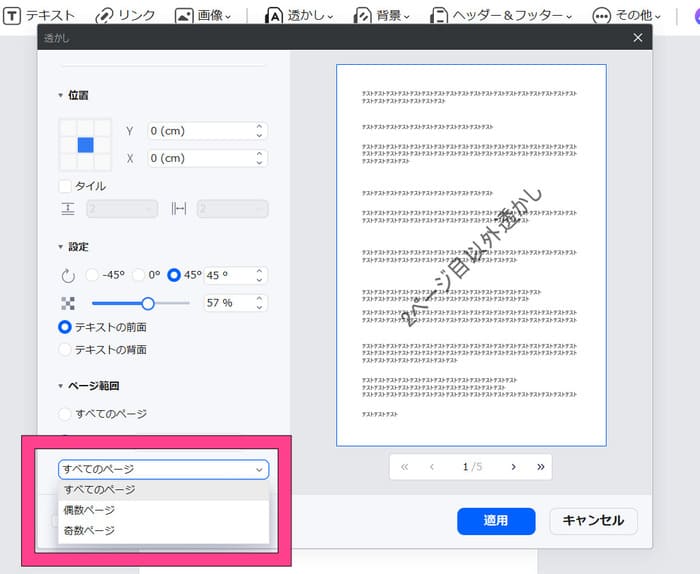
Task: Open the horizontal tile spacing dropdown
Action: (233, 209)
